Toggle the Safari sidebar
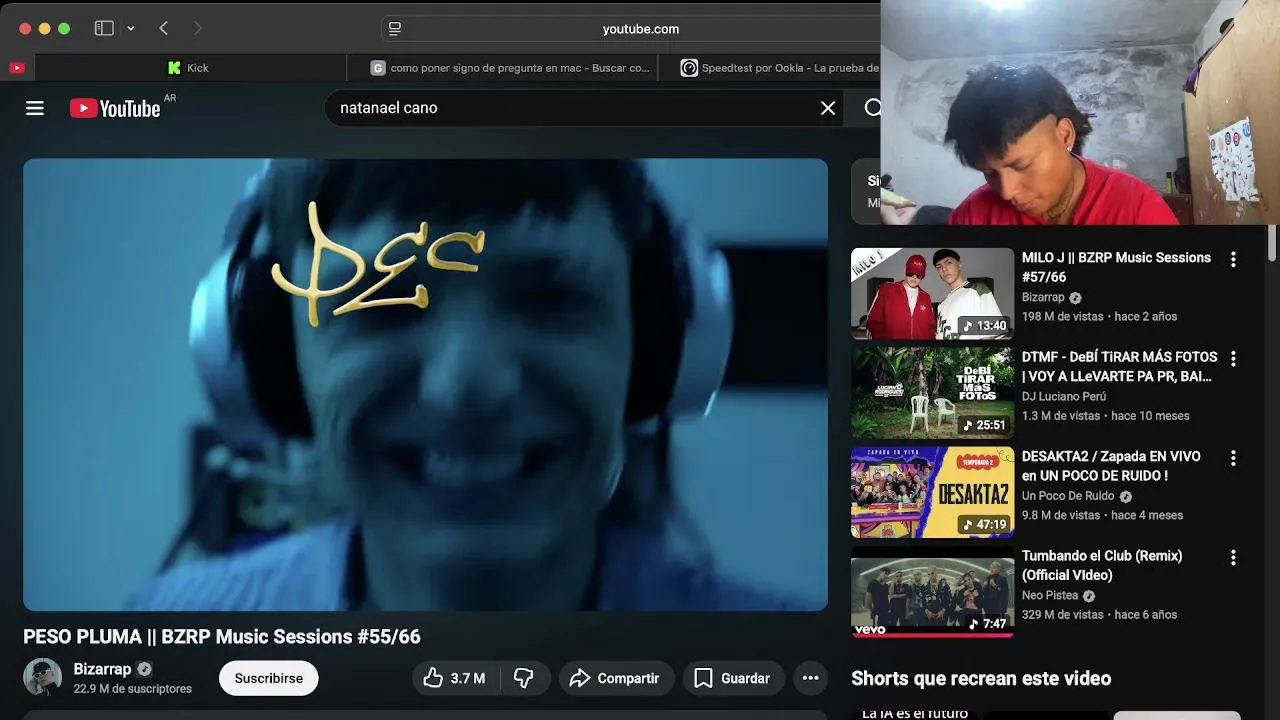1280x720 pixels. tap(104, 28)
